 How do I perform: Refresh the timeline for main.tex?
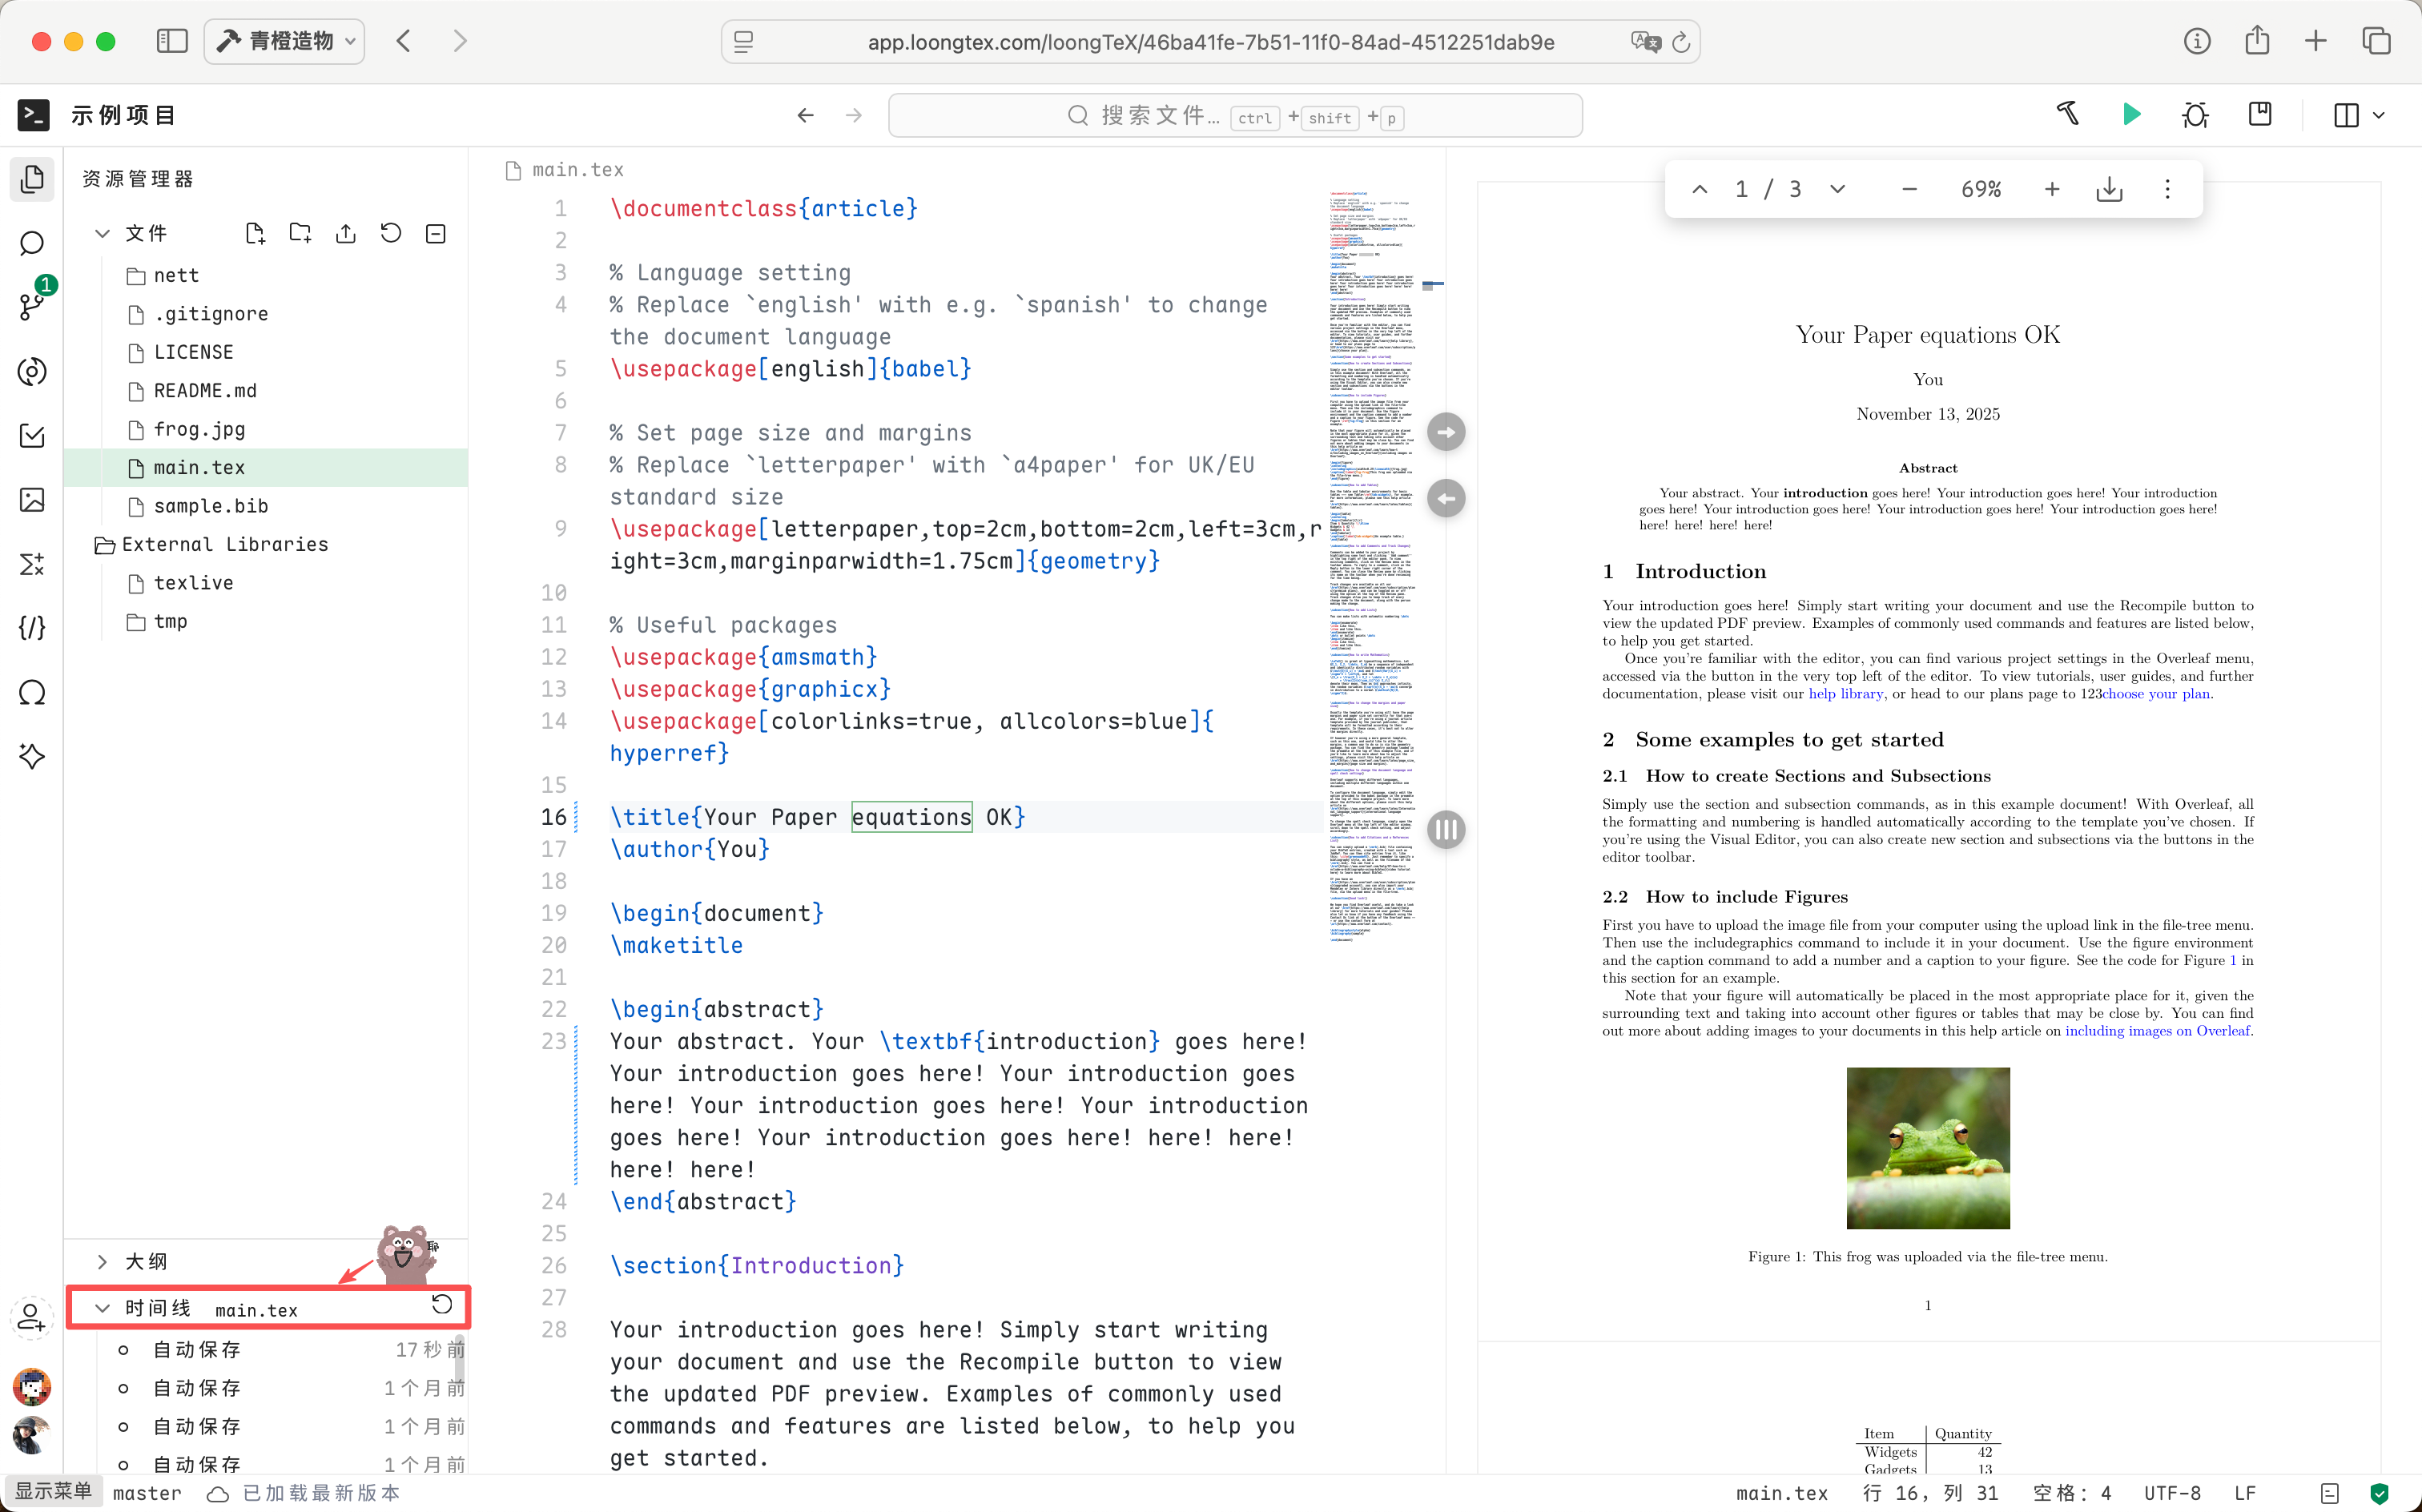click(442, 1304)
